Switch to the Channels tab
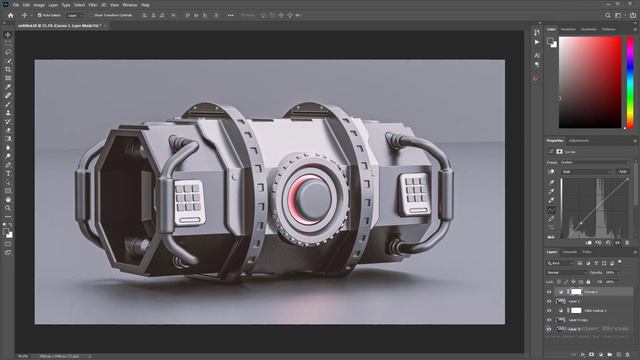This screenshot has width=640, height=360. pyautogui.click(x=570, y=252)
